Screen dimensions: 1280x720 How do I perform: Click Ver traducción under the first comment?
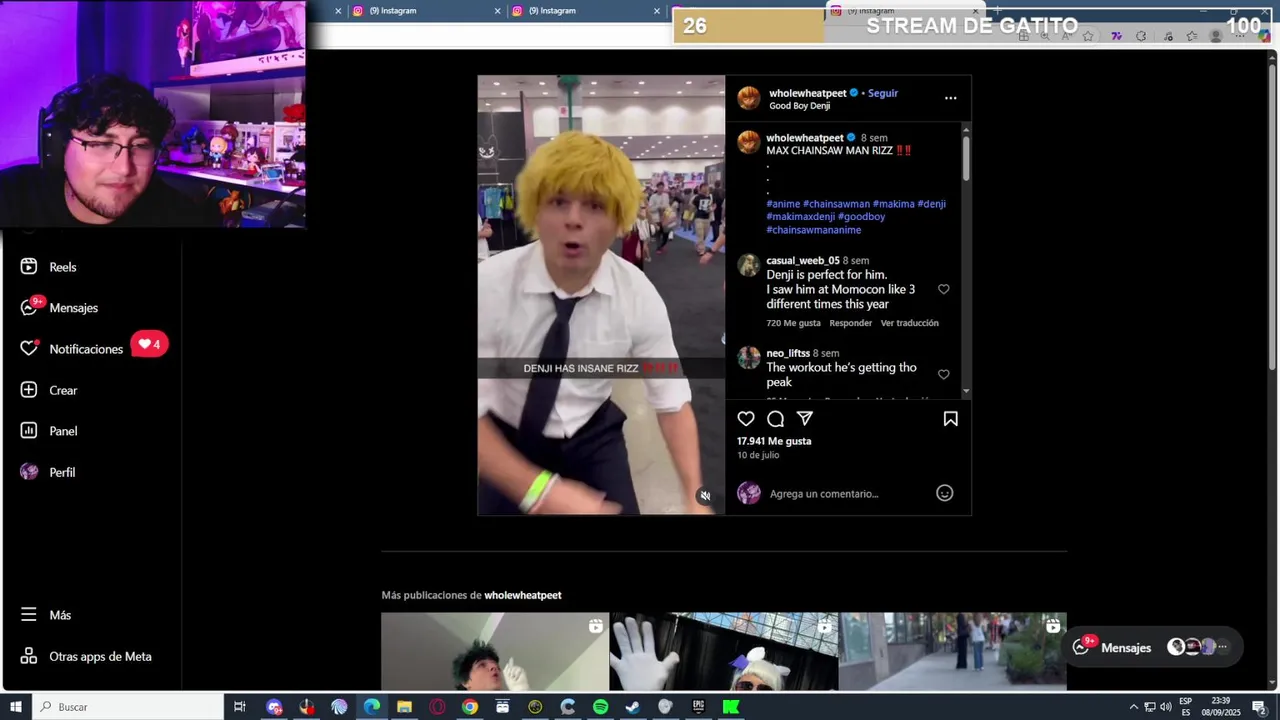point(909,323)
